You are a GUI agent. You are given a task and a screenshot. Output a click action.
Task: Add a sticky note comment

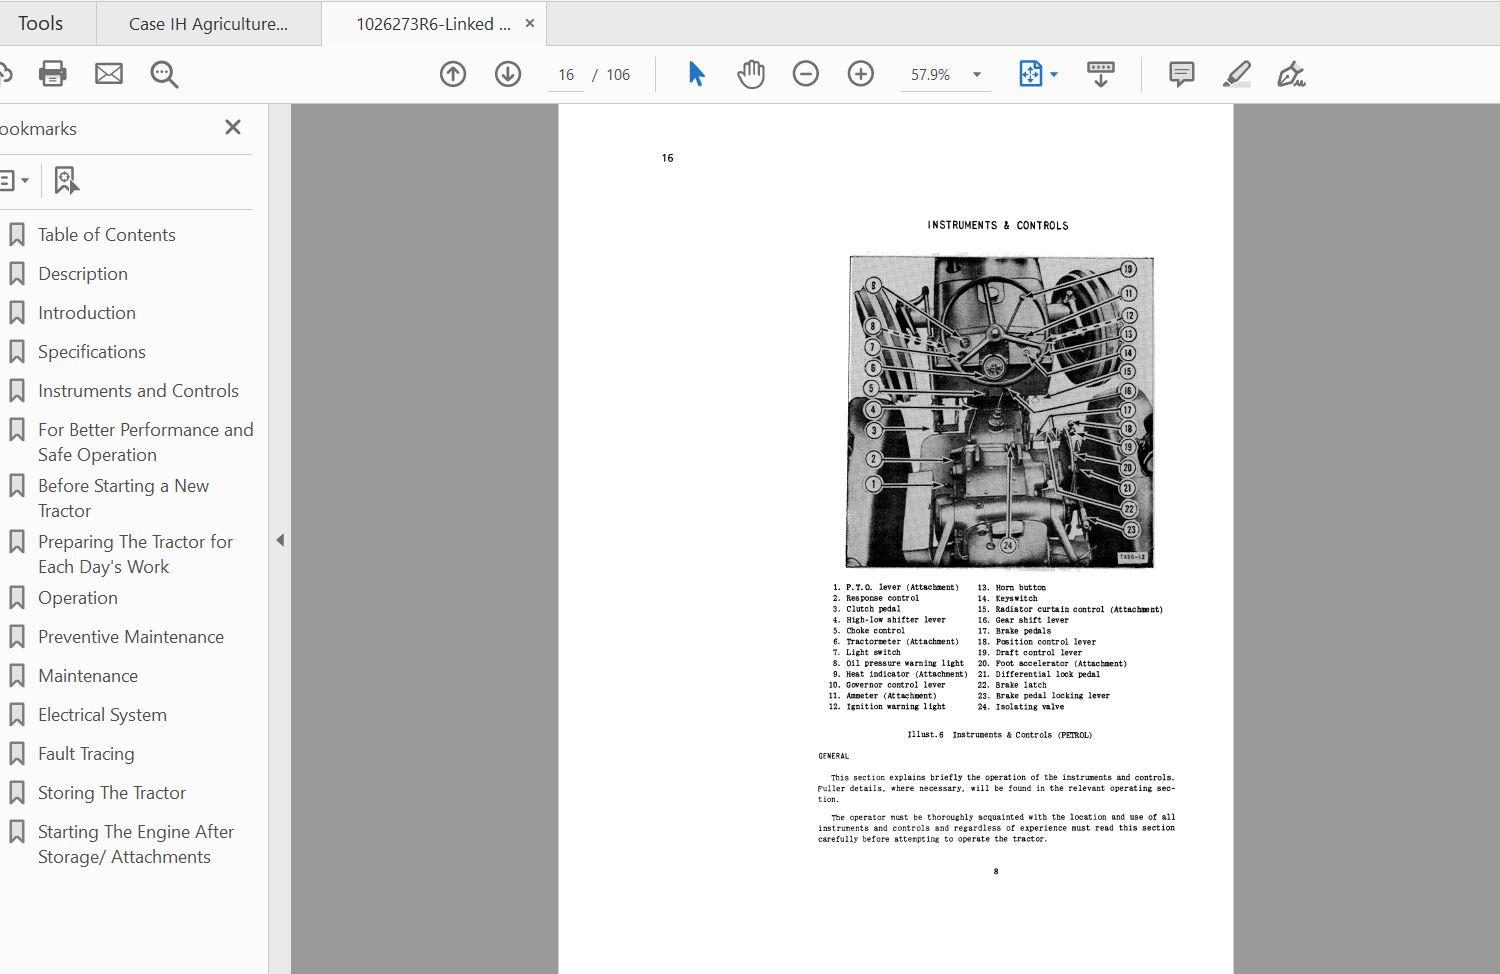coord(1180,73)
